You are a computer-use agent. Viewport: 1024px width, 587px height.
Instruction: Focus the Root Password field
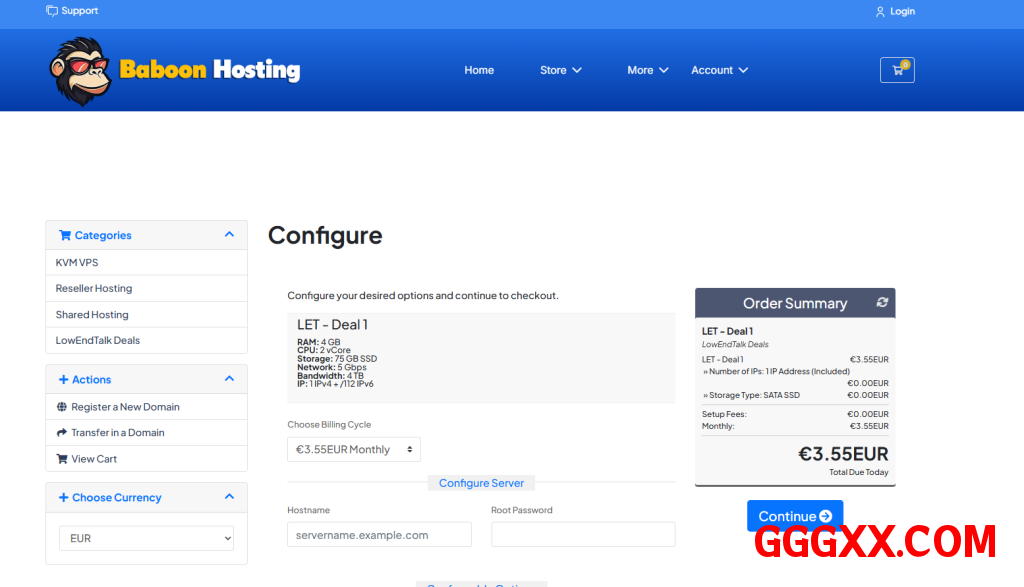tap(583, 535)
